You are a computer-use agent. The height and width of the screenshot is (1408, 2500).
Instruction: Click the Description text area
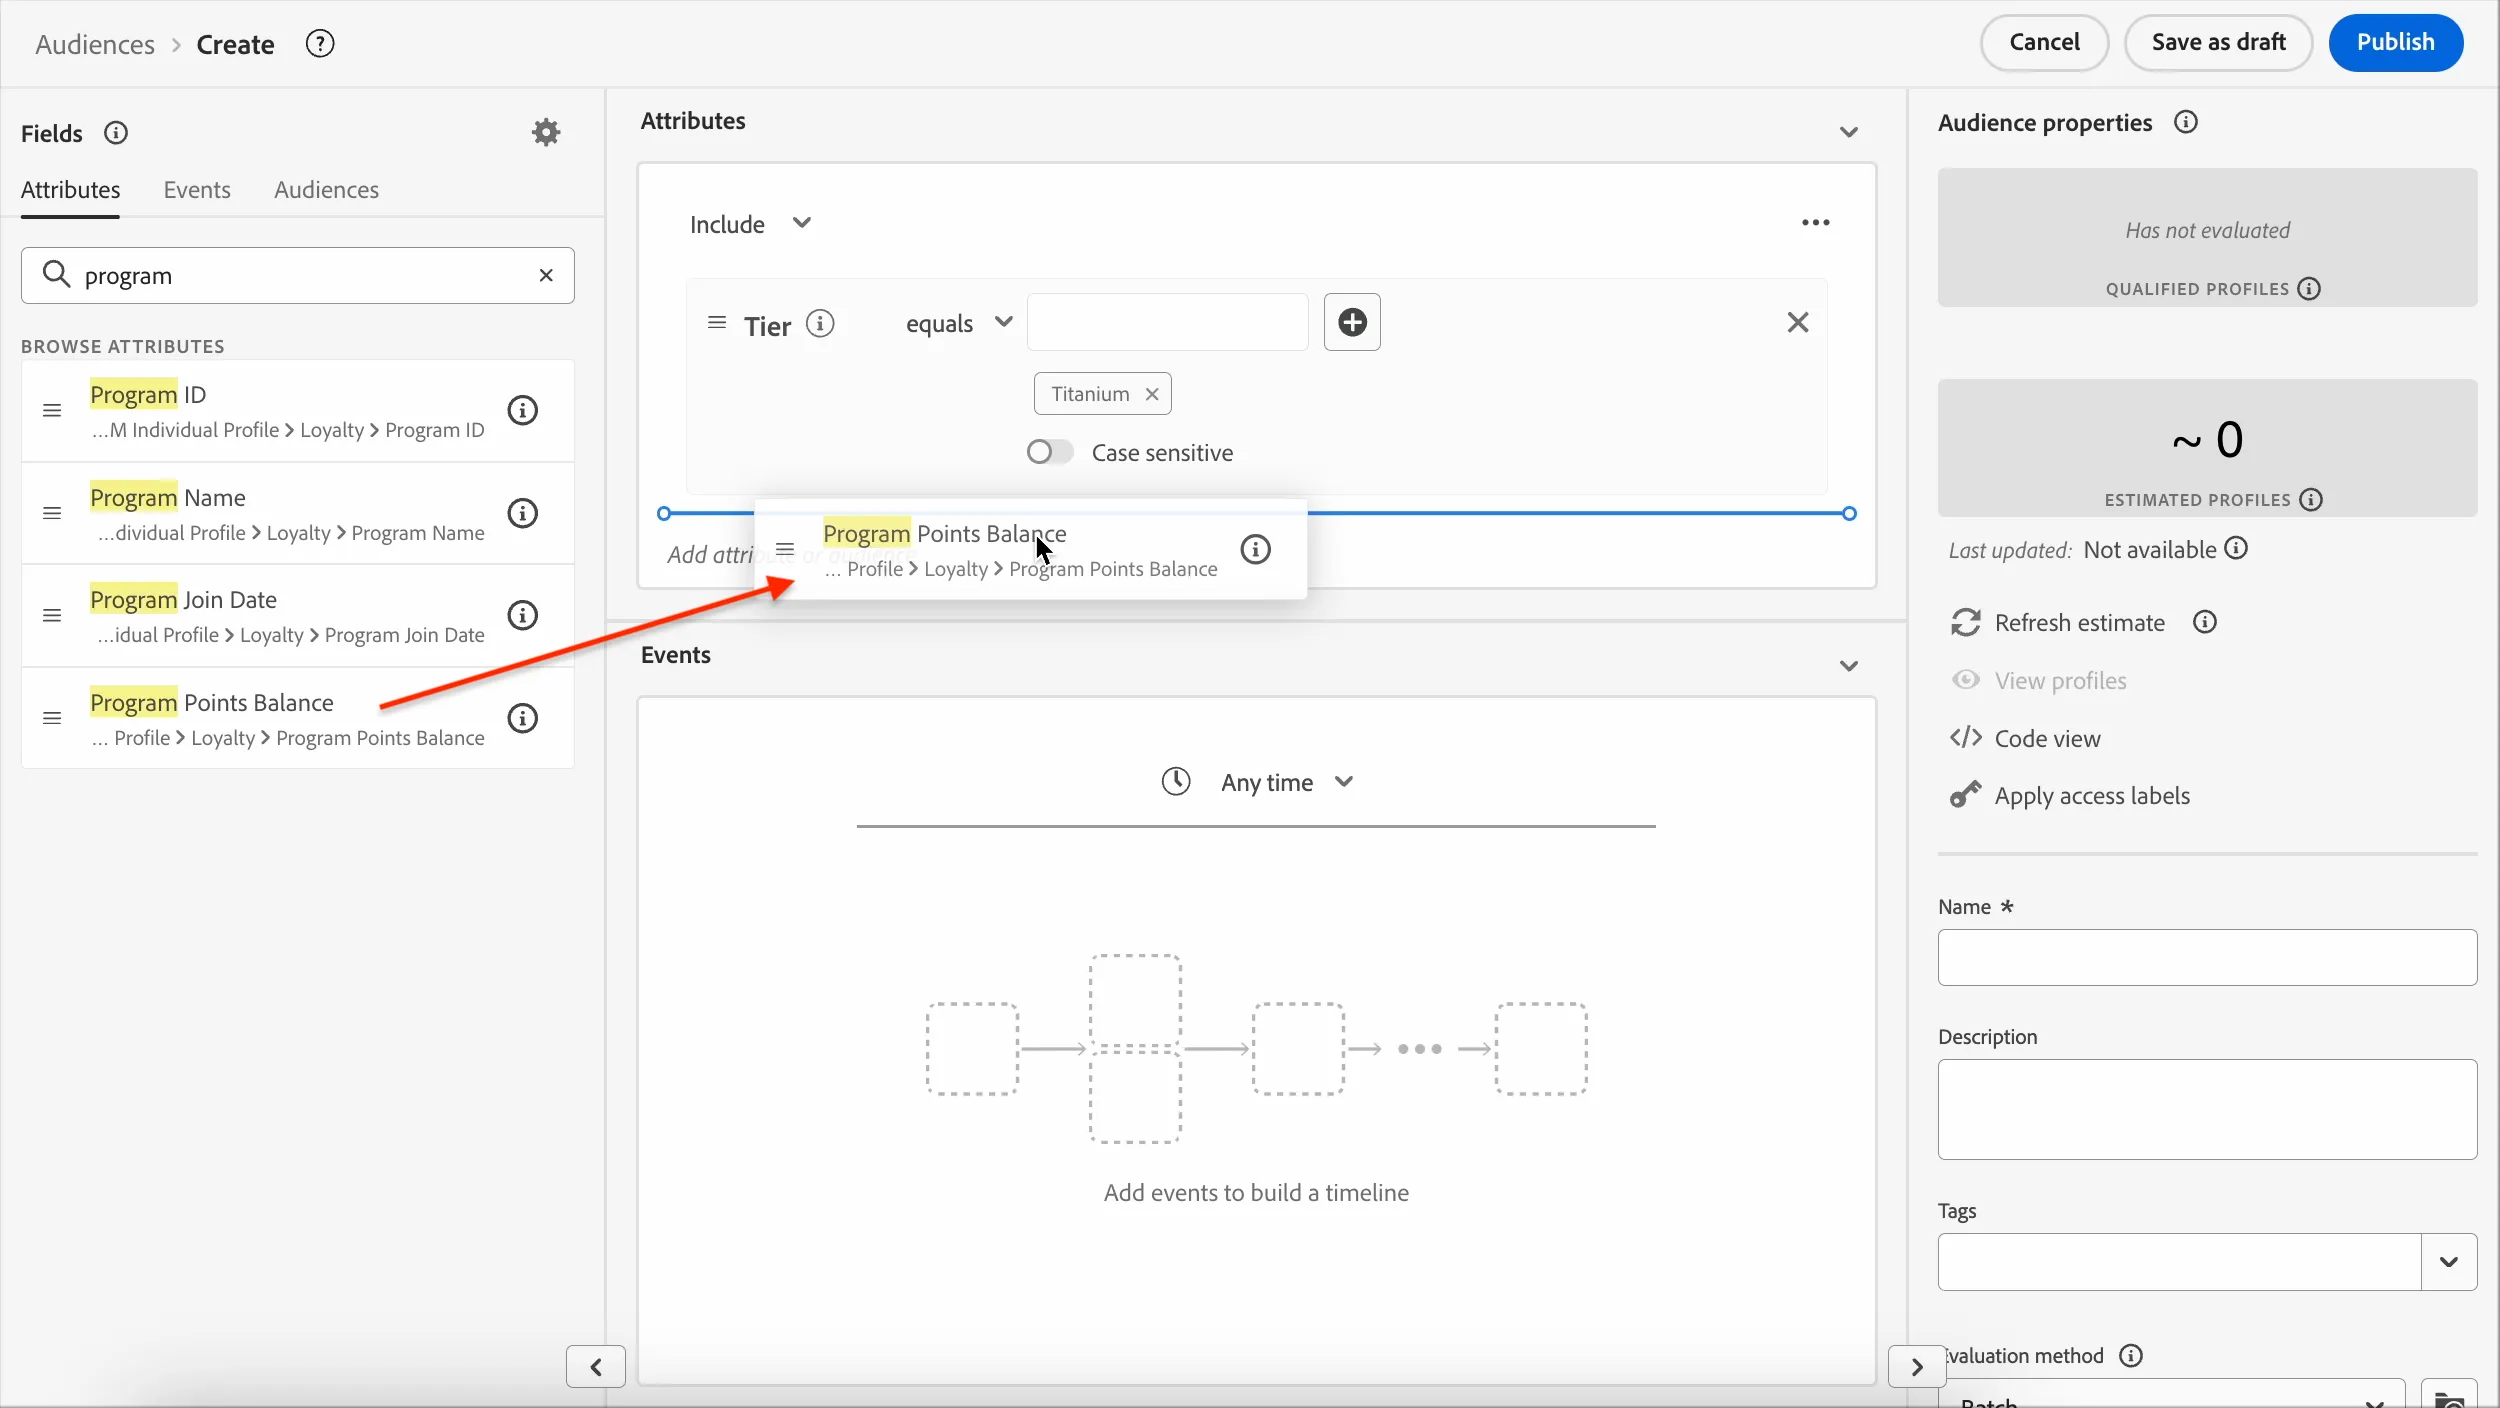click(x=2207, y=1110)
